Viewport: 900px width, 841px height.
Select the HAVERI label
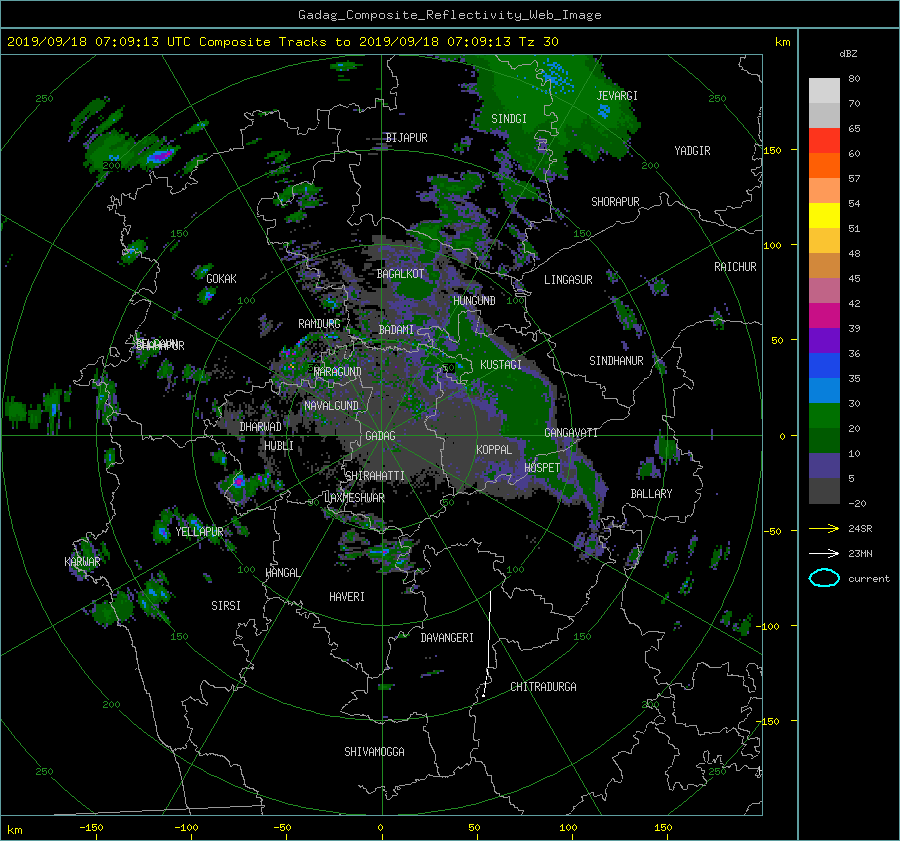(347, 597)
